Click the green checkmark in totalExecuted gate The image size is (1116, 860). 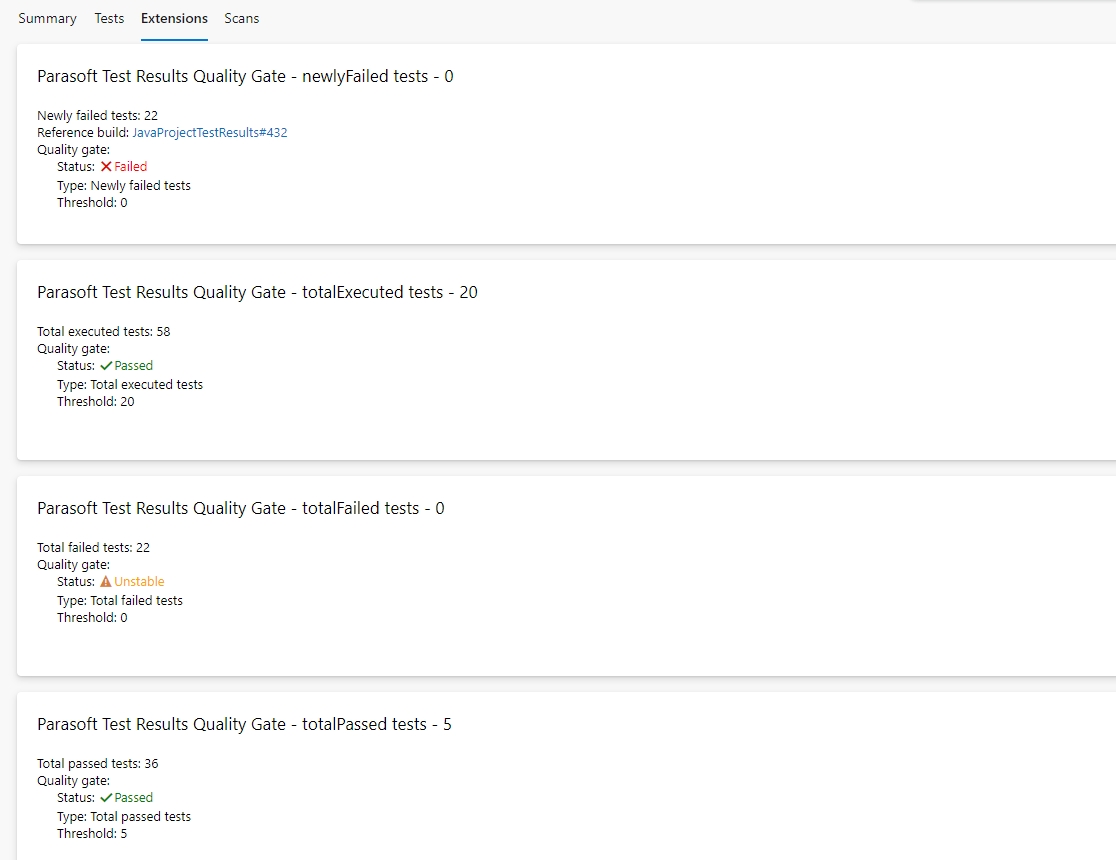[x=106, y=366]
